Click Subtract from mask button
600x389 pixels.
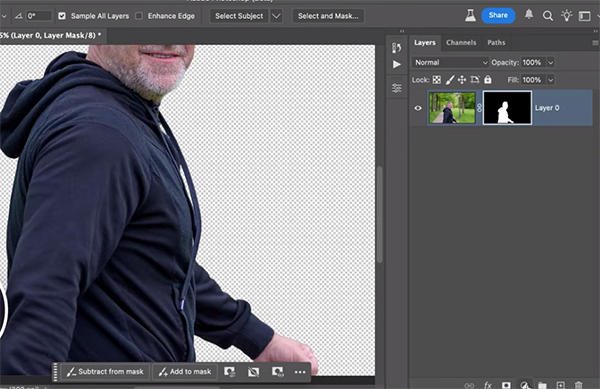pos(105,372)
